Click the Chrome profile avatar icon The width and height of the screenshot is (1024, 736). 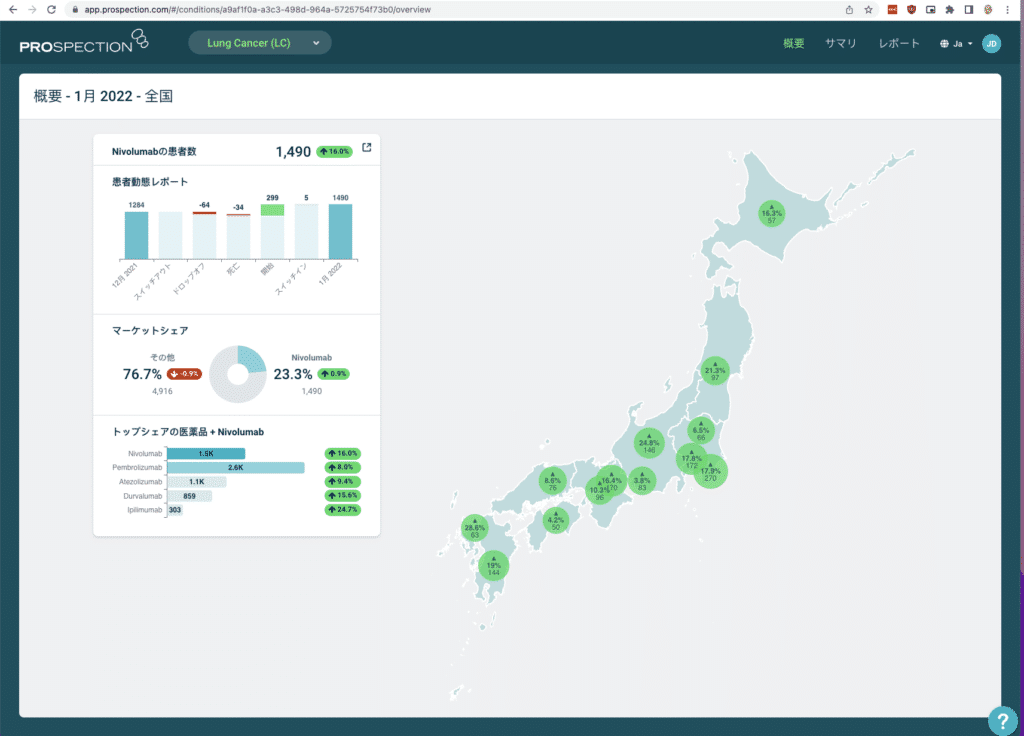coord(989,10)
